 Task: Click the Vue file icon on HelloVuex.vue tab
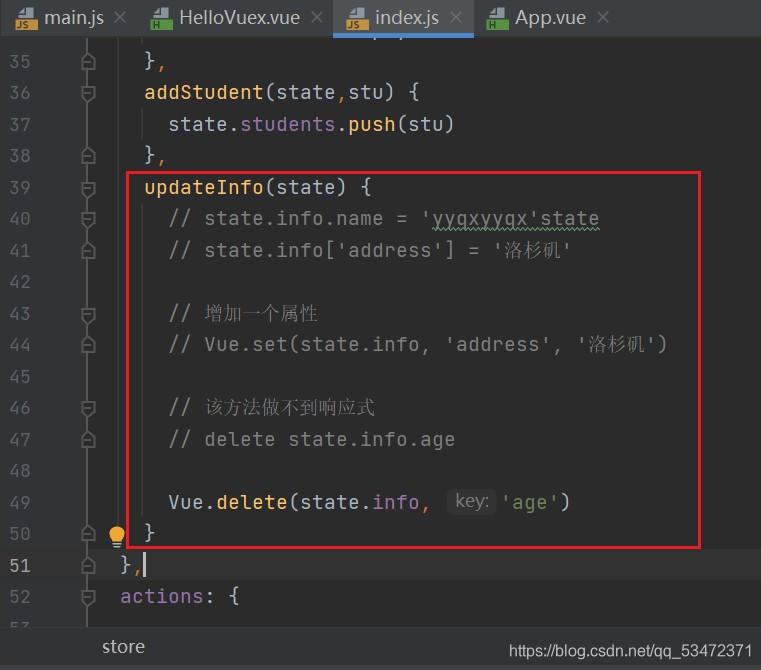[161, 19]
